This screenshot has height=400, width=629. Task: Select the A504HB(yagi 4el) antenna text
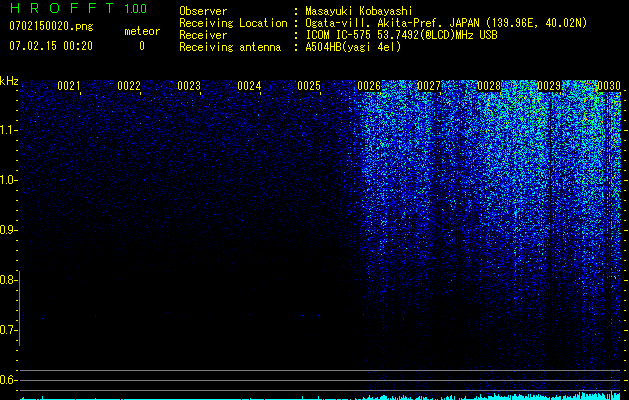pos(353,47)
